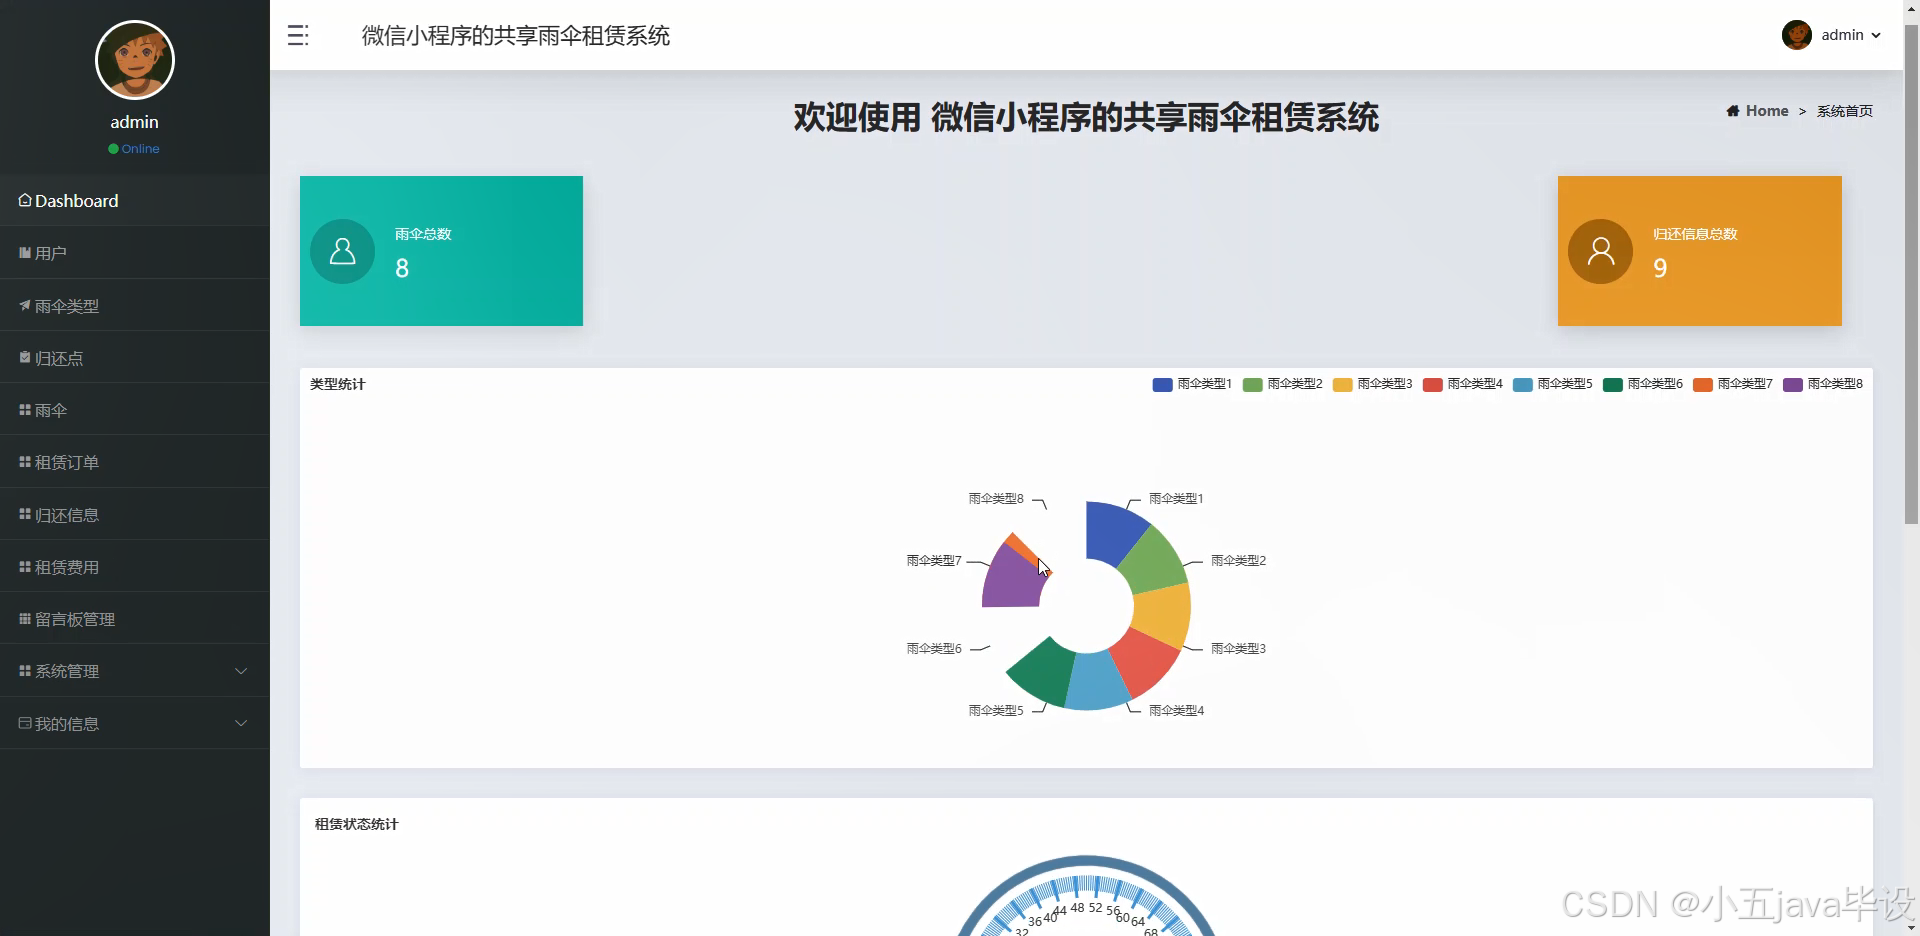Click the sidebar admin avatar image
The height and width of the screenshot is (936, 1920).
[135, 60]
